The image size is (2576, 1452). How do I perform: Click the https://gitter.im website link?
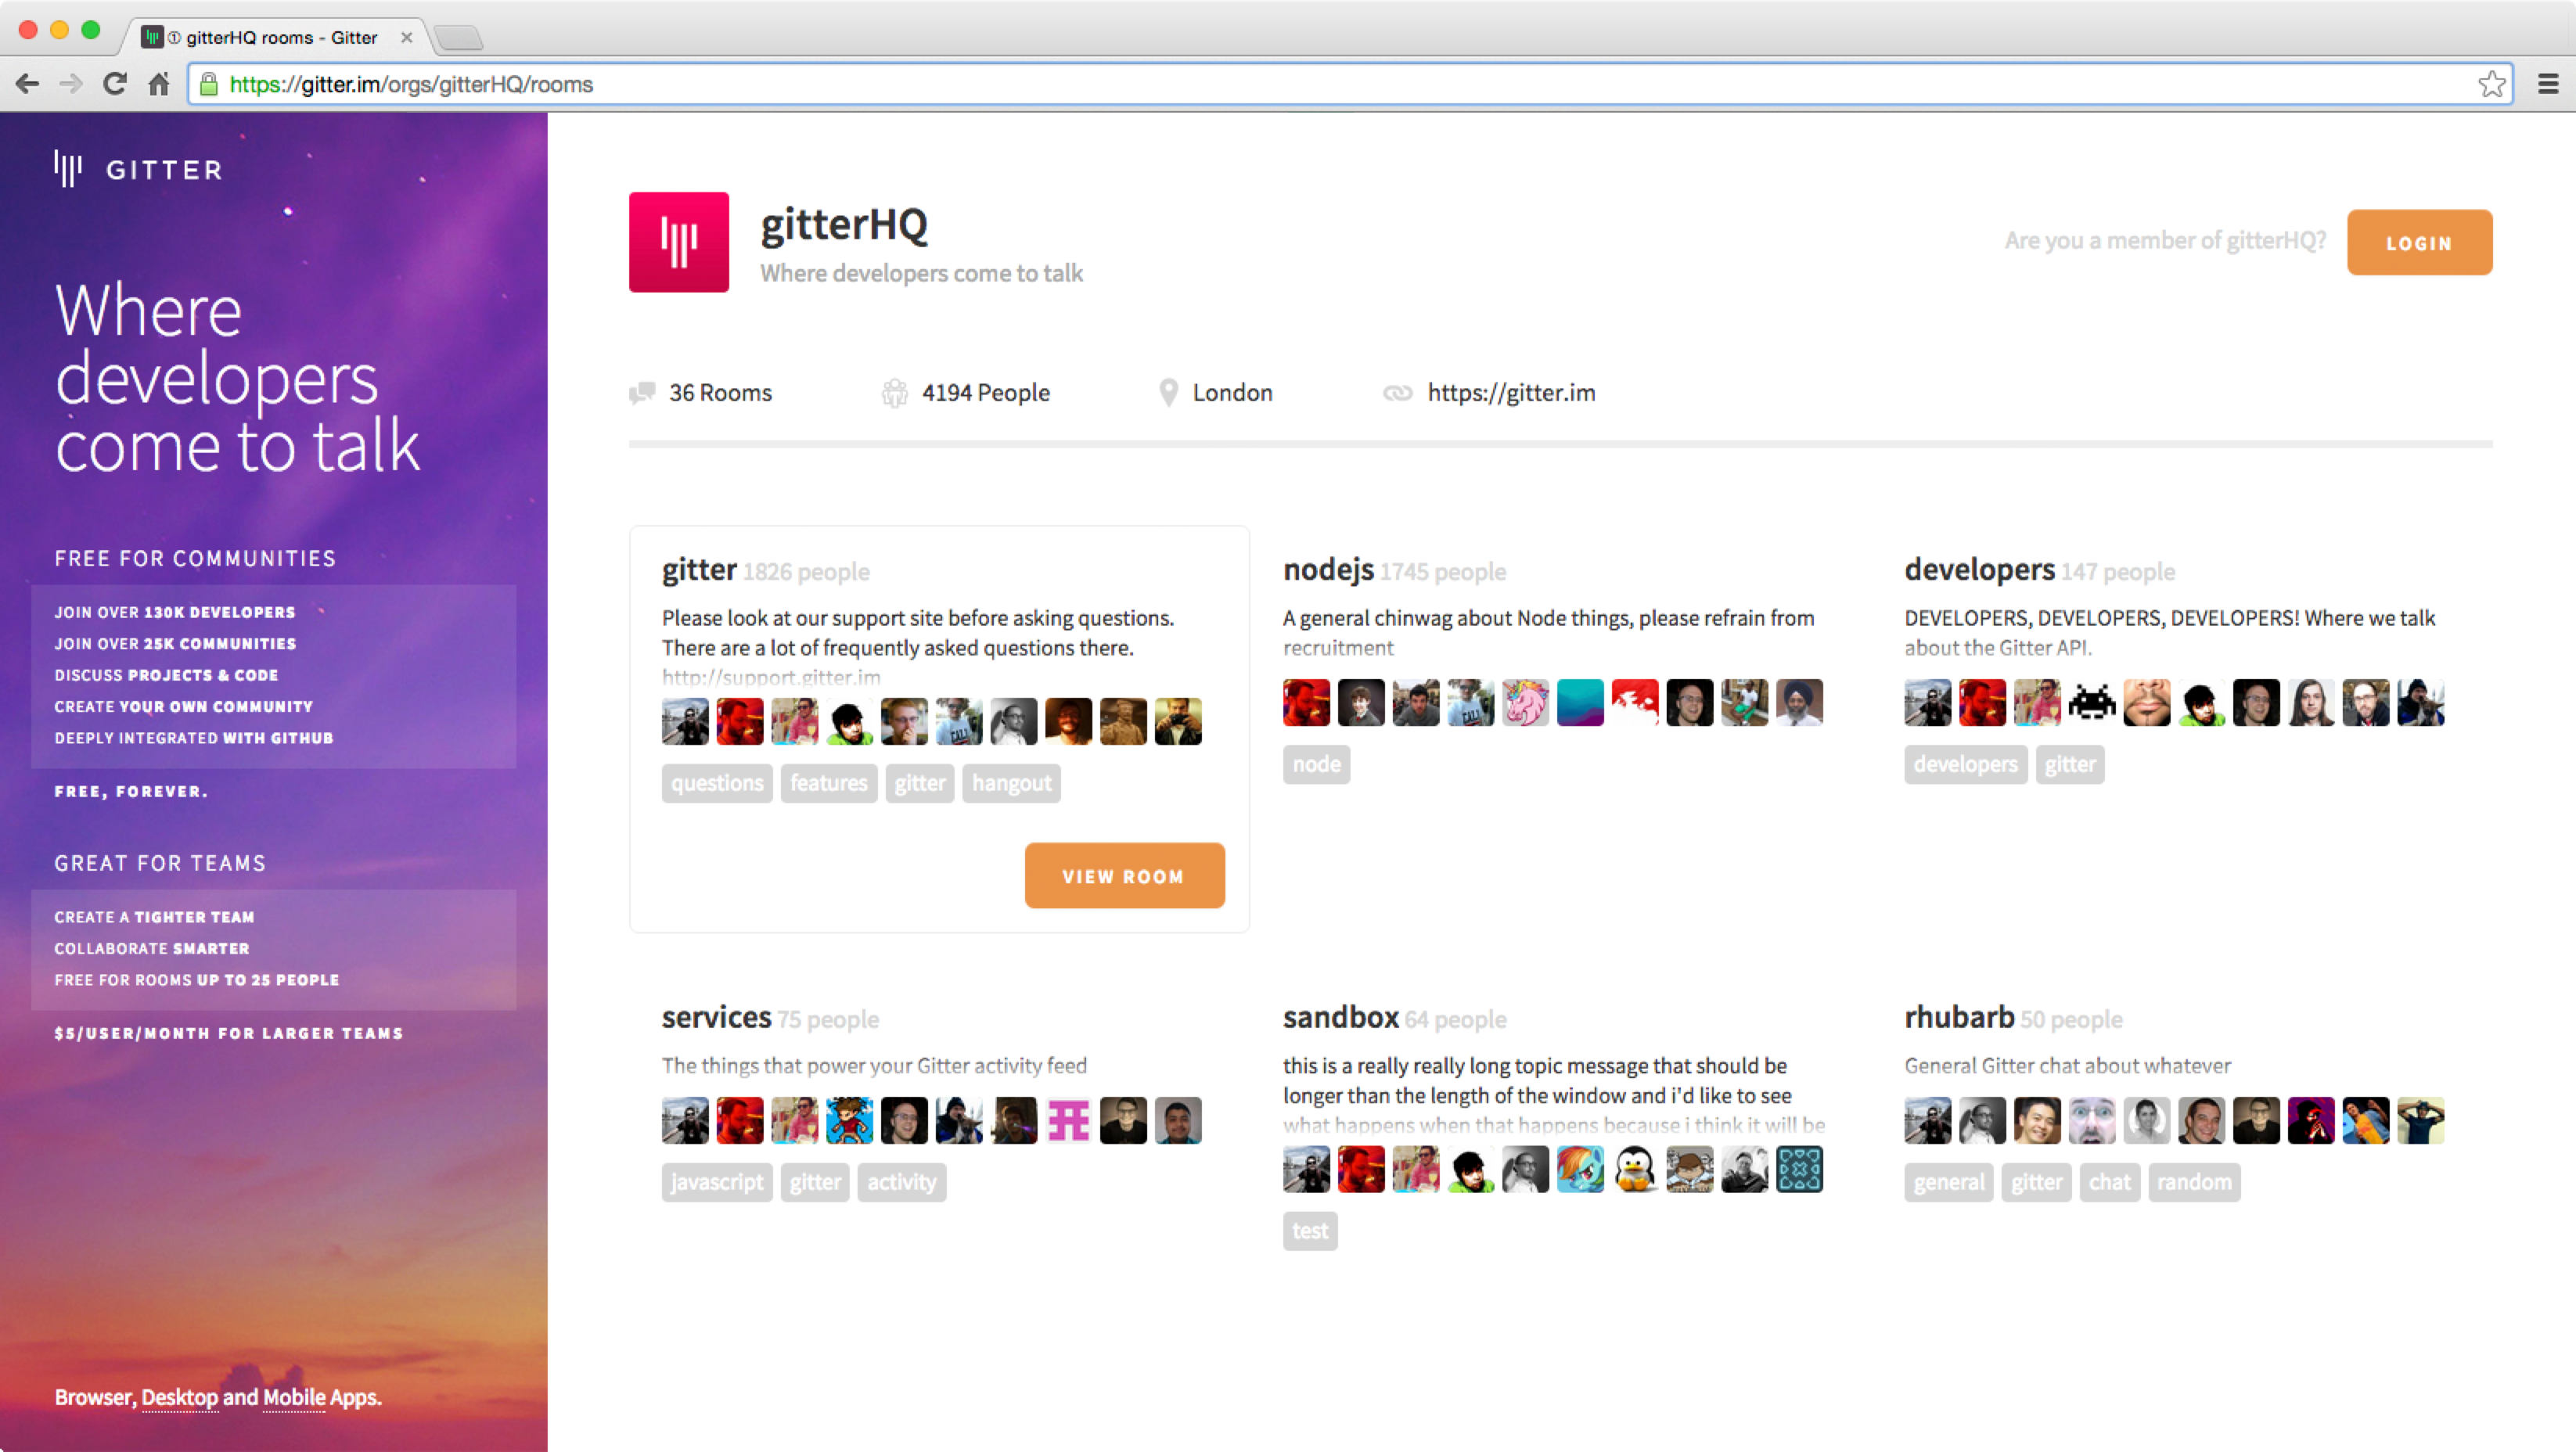coord(1511,393)
